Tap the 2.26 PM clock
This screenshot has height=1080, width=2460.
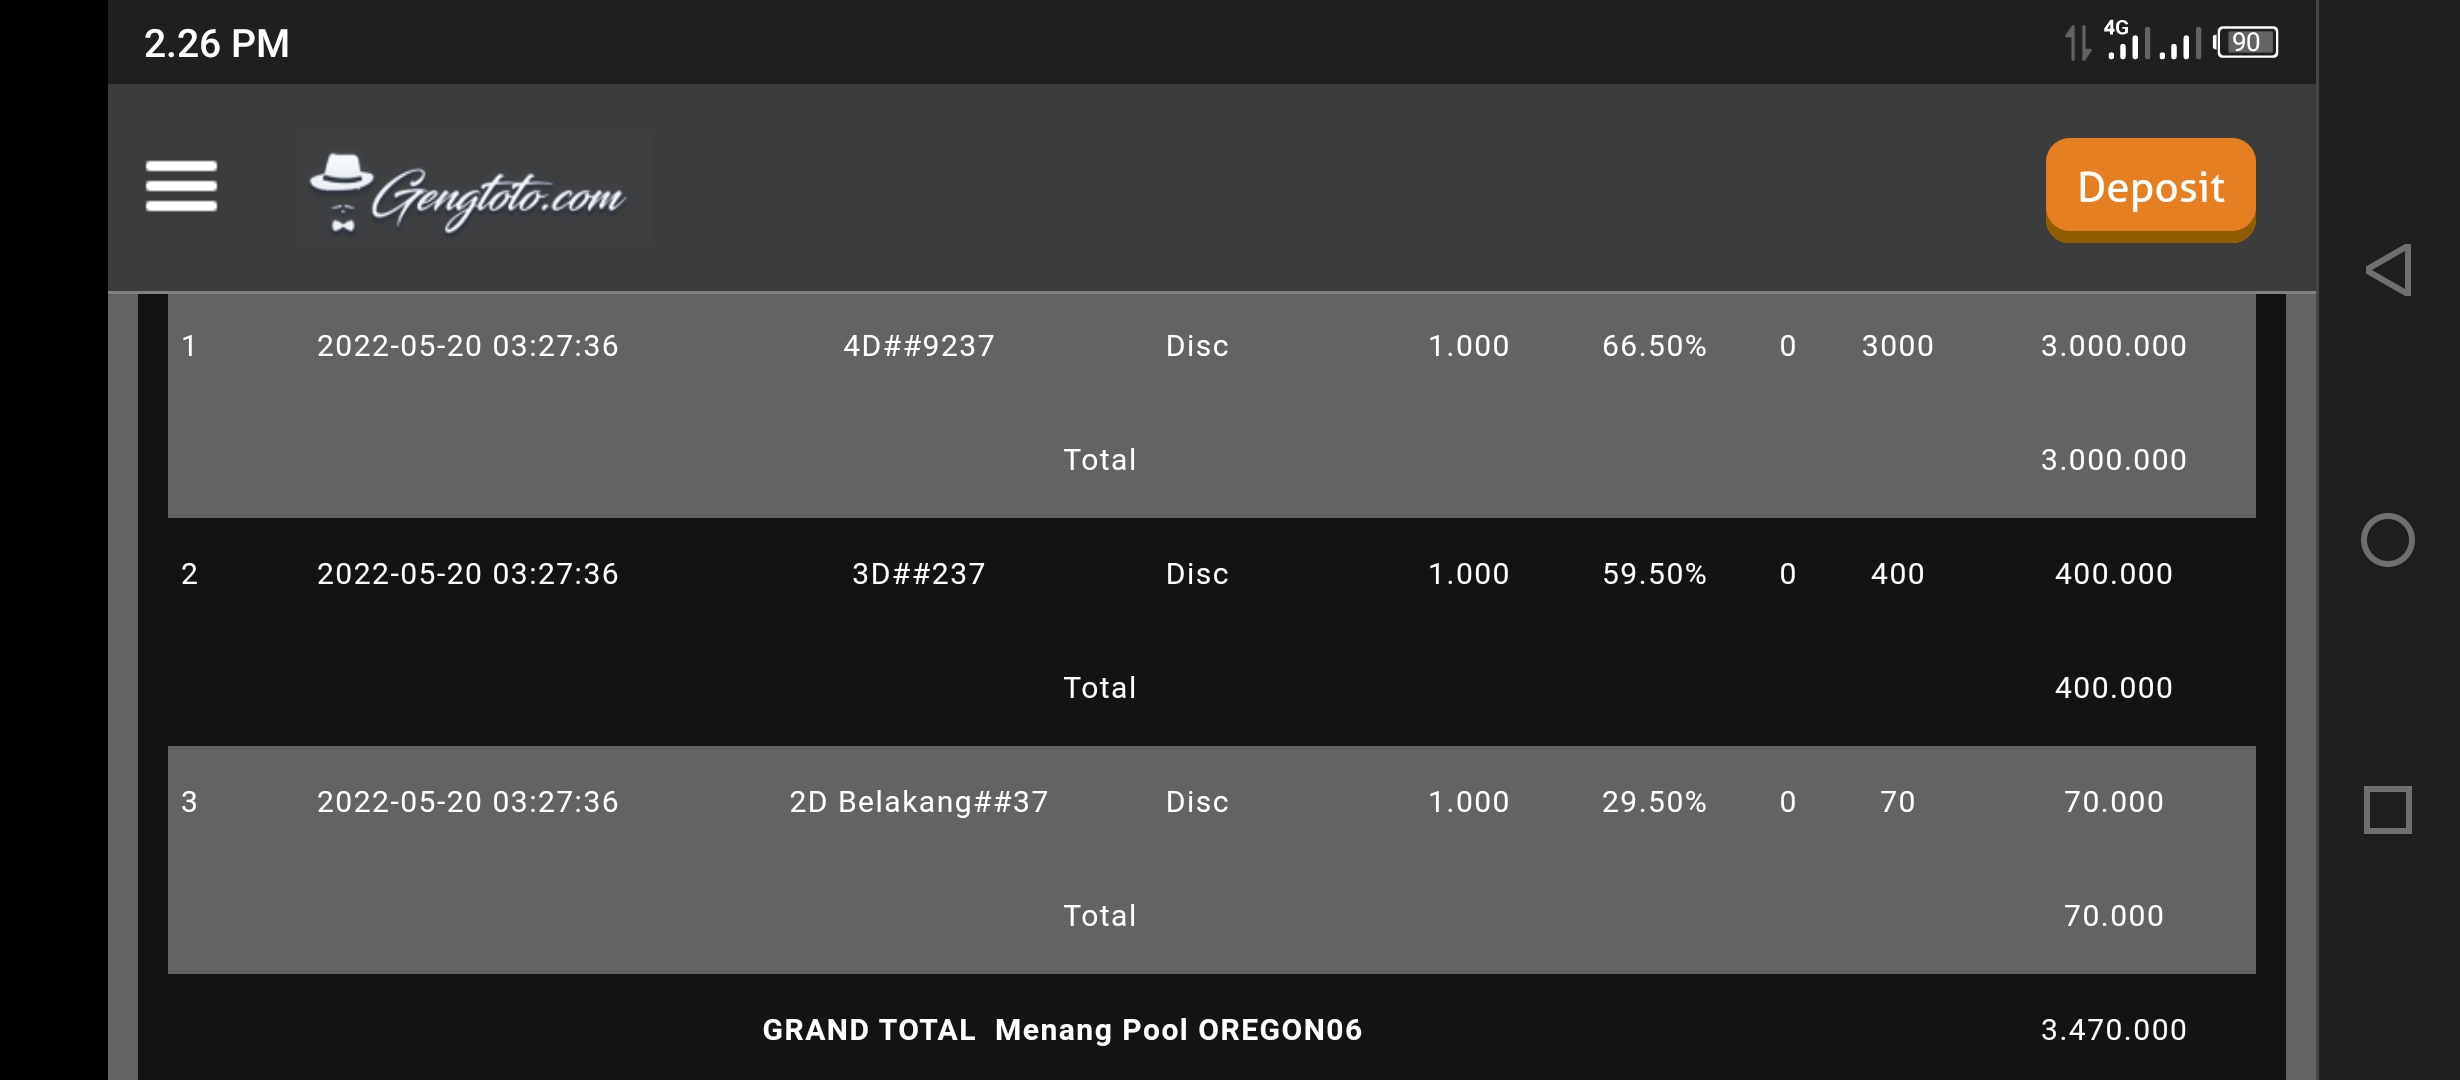pos(217,44)
